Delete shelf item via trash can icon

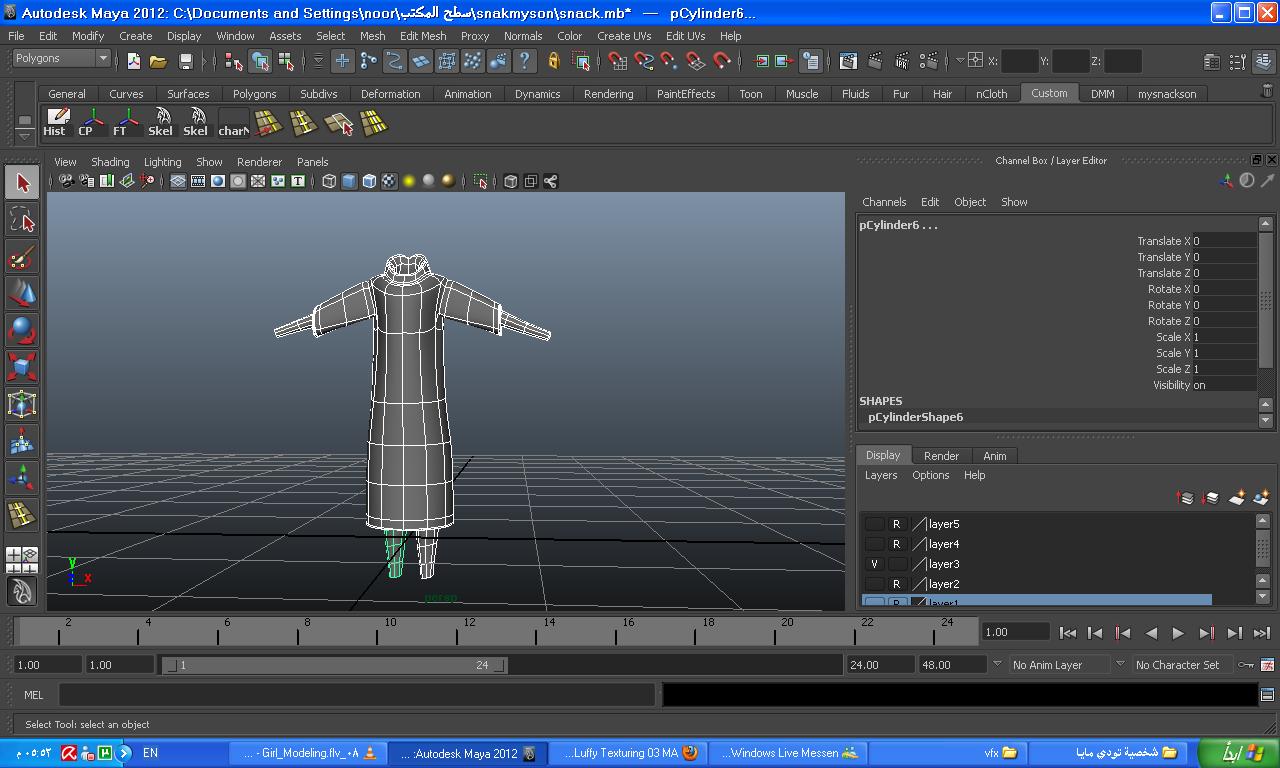point(1267,91)
